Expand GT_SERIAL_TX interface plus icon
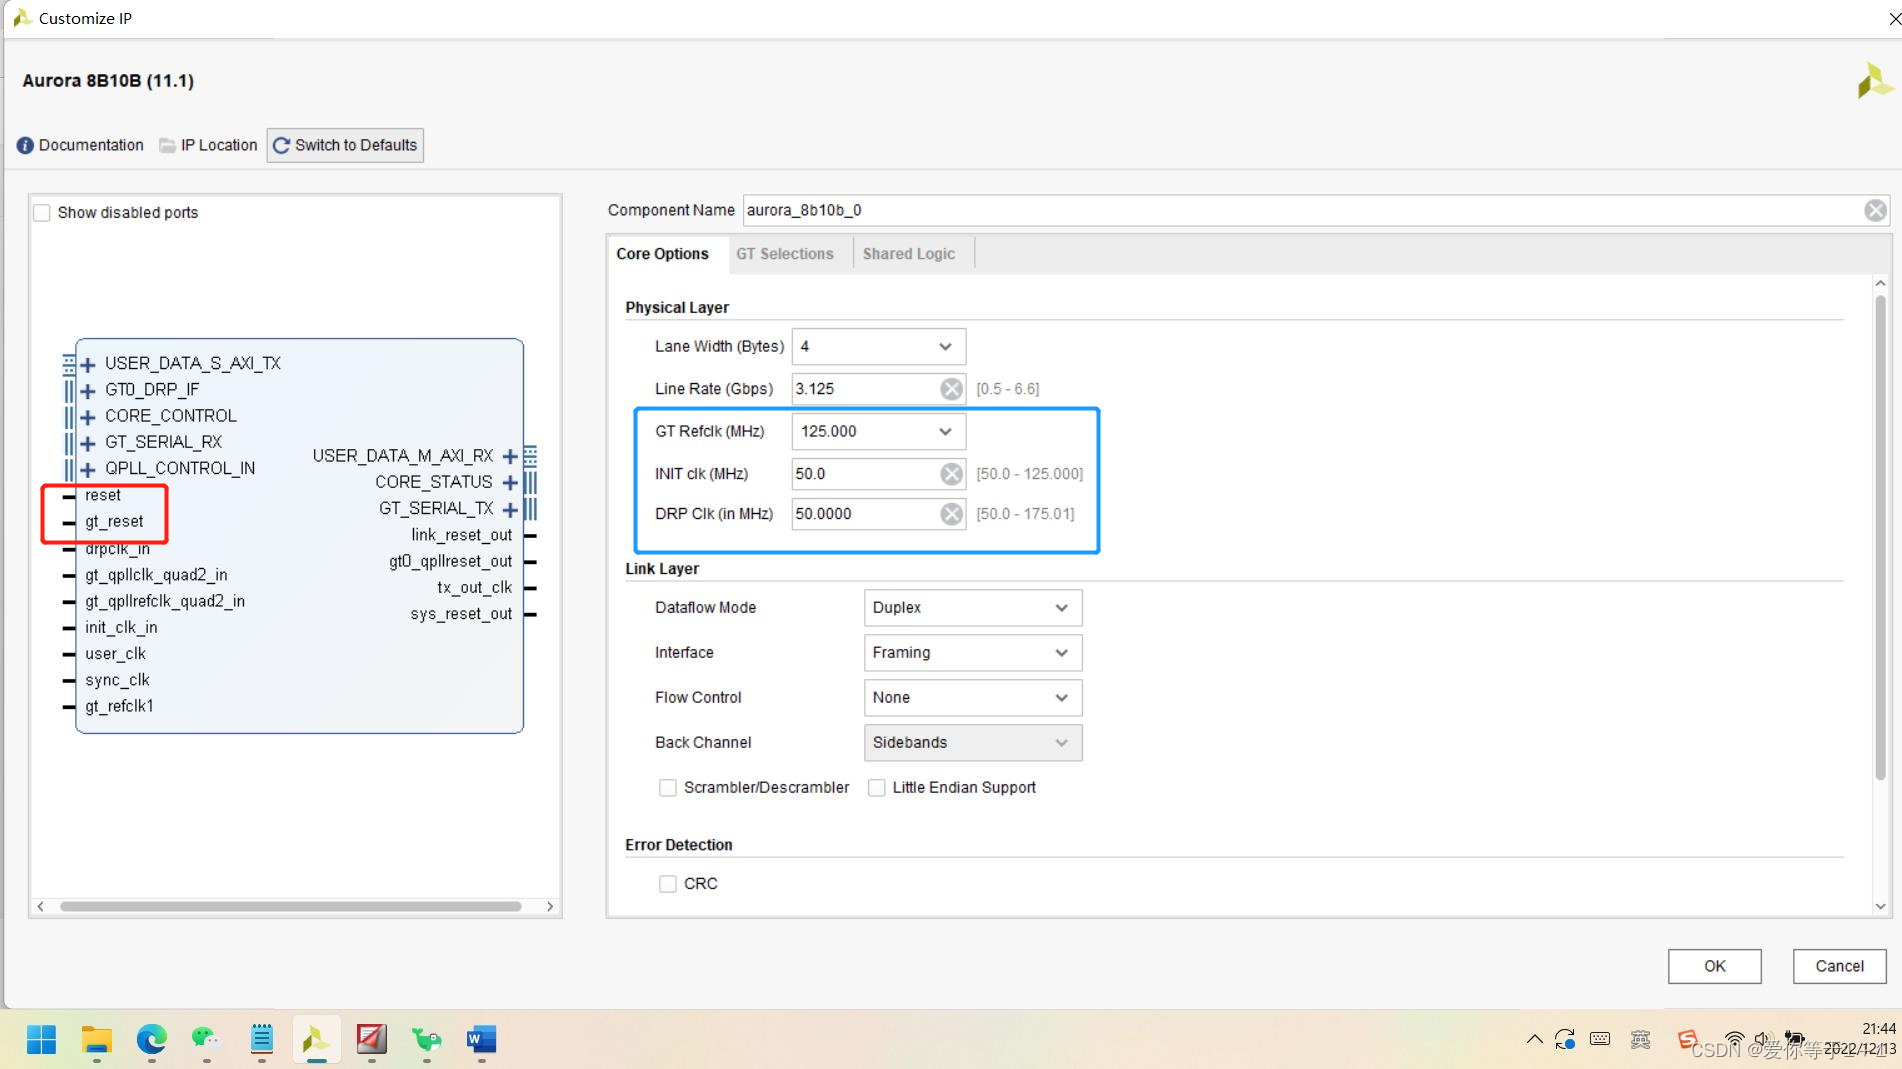Image resolution: width=1902 pixels, height=1069 pixels. (x=510, y=509)
